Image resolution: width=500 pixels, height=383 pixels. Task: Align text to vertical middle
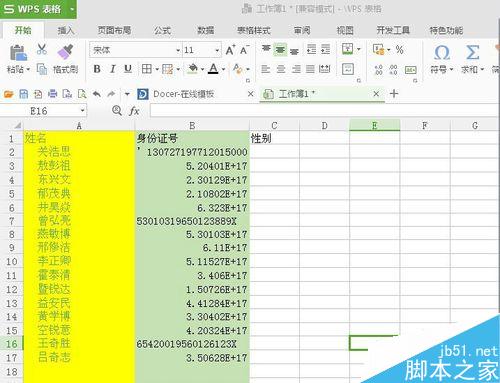(x=280, y=50)
